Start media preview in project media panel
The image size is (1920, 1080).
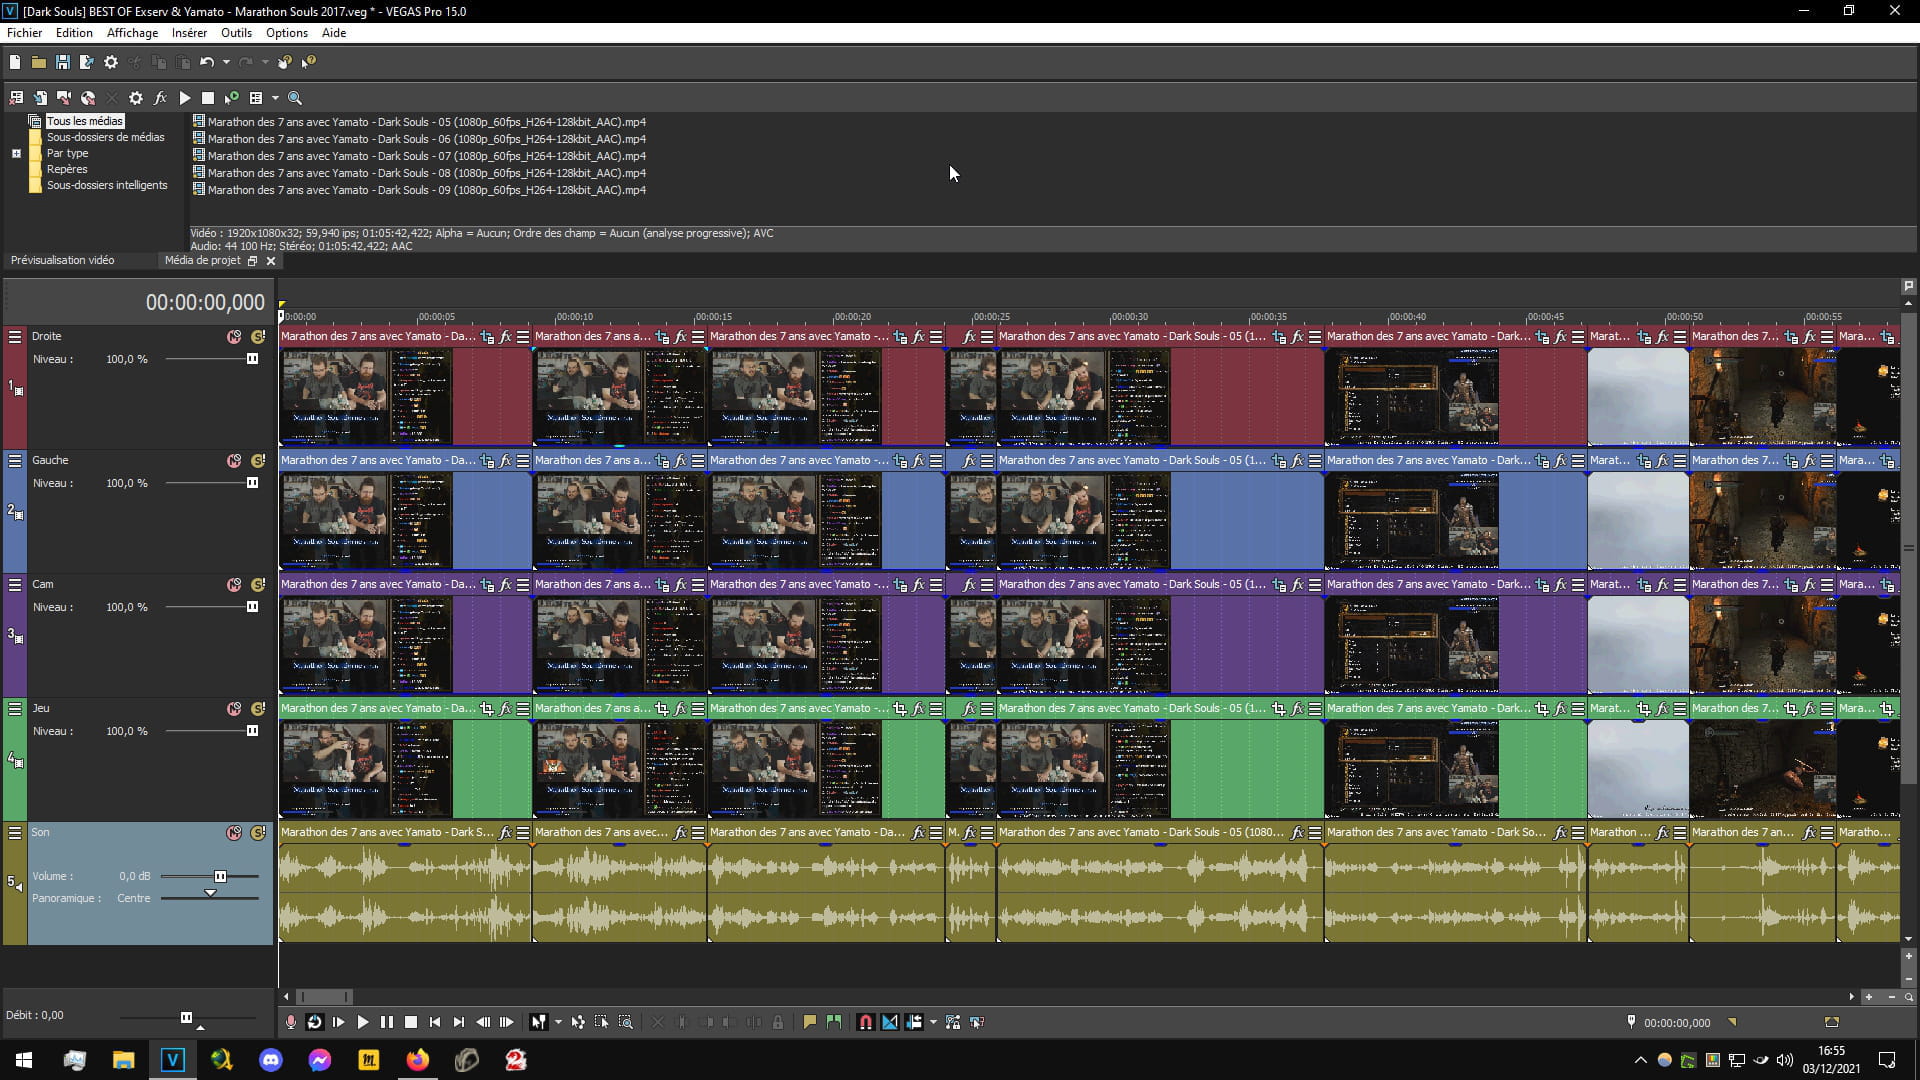pyautogui.click(x=184, y=98)
